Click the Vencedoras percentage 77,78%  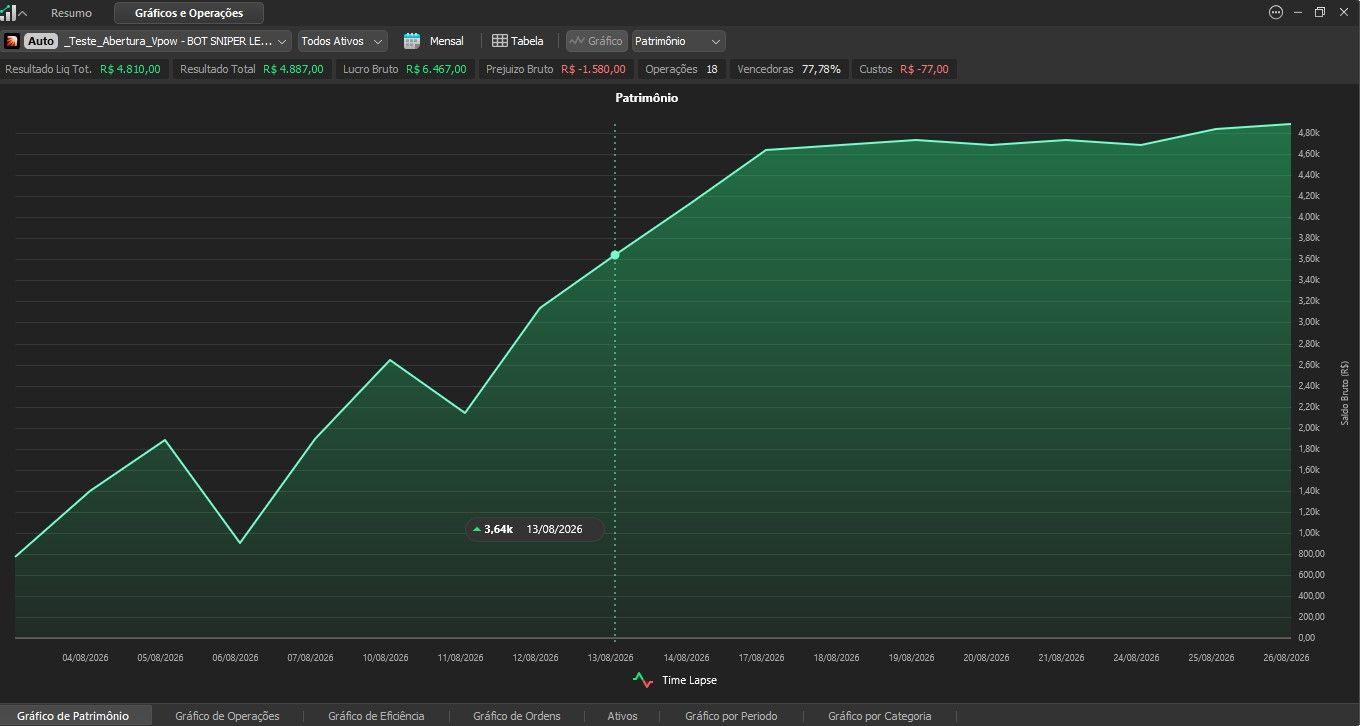[x=821, y=69]
